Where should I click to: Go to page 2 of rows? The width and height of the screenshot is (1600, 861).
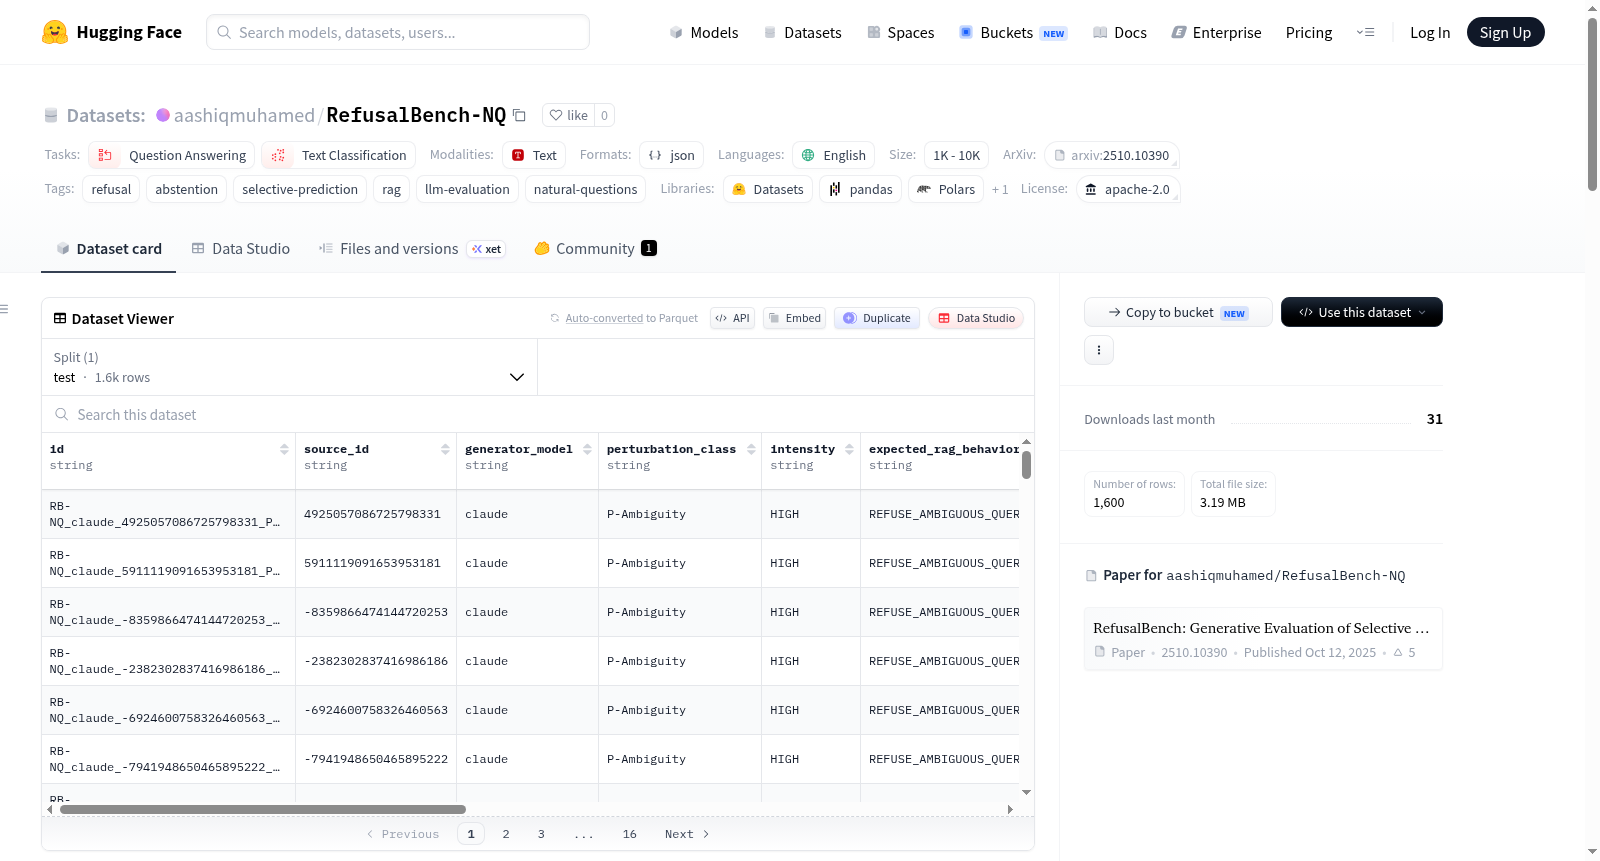pos(506,834)
